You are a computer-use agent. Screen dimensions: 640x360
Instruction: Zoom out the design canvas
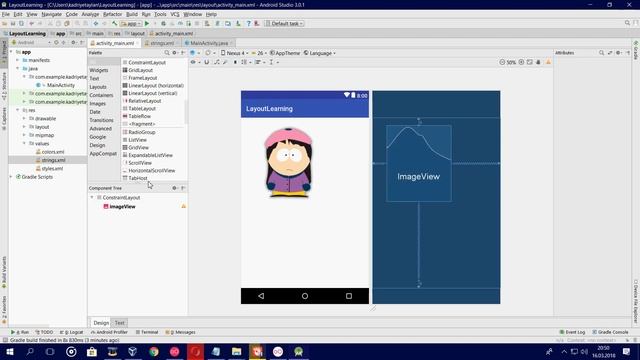point(502,62)
